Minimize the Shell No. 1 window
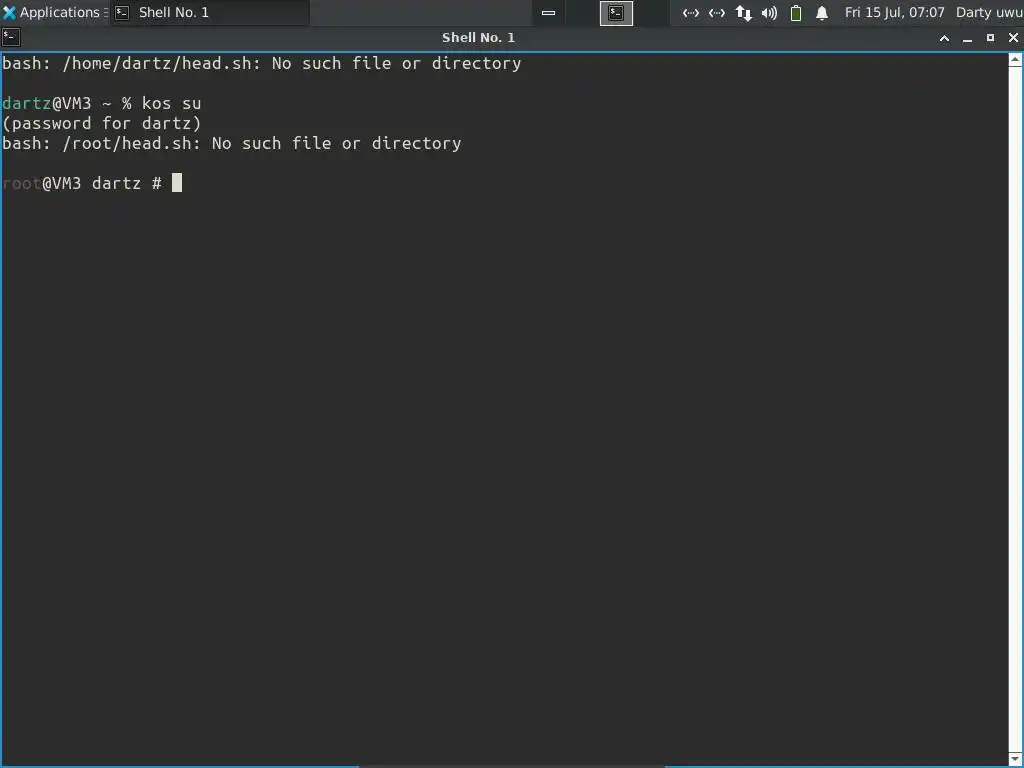Image resolution: width=1024 pixels, height=768 pixels. pos(967,38)
